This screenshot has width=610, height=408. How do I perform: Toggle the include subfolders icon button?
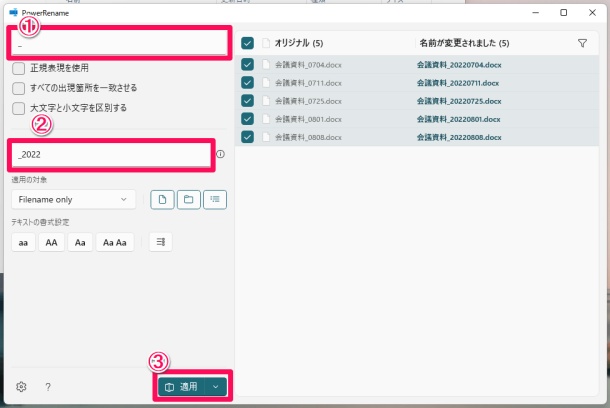pos(215,200)
